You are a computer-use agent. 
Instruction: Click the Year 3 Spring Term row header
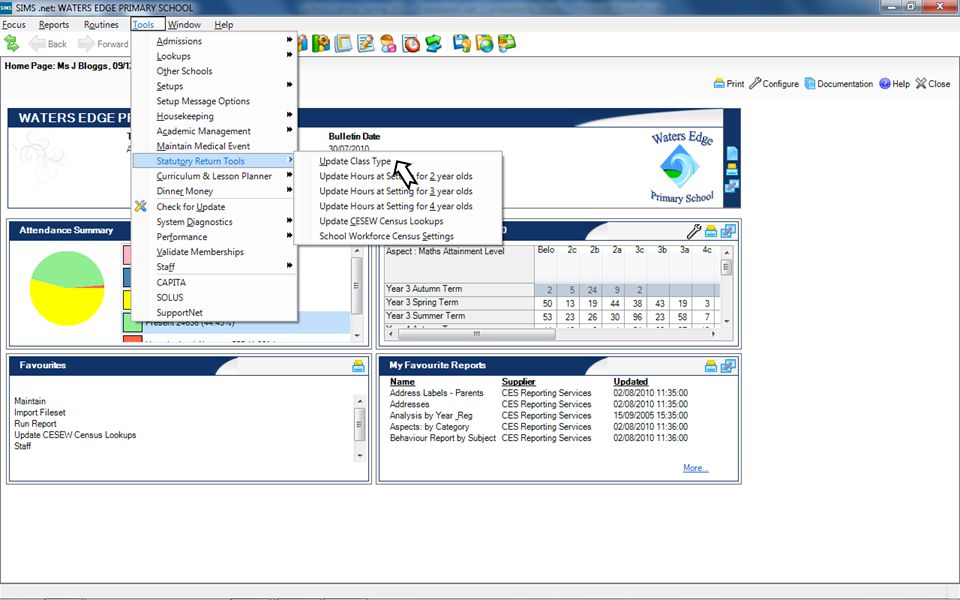coord(459,302)
